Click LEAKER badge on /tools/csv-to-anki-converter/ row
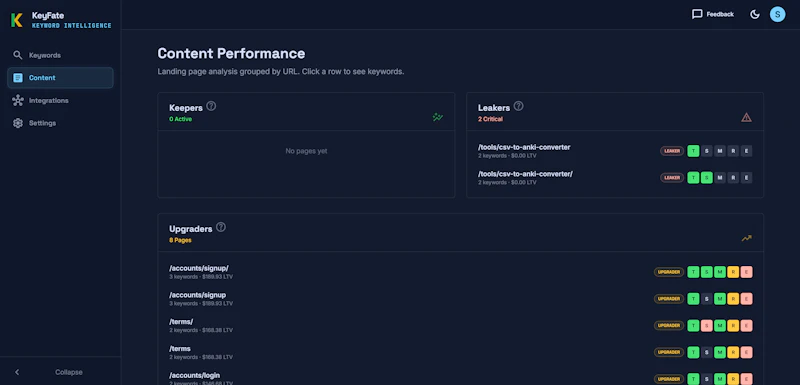 (x=672, y=177)
